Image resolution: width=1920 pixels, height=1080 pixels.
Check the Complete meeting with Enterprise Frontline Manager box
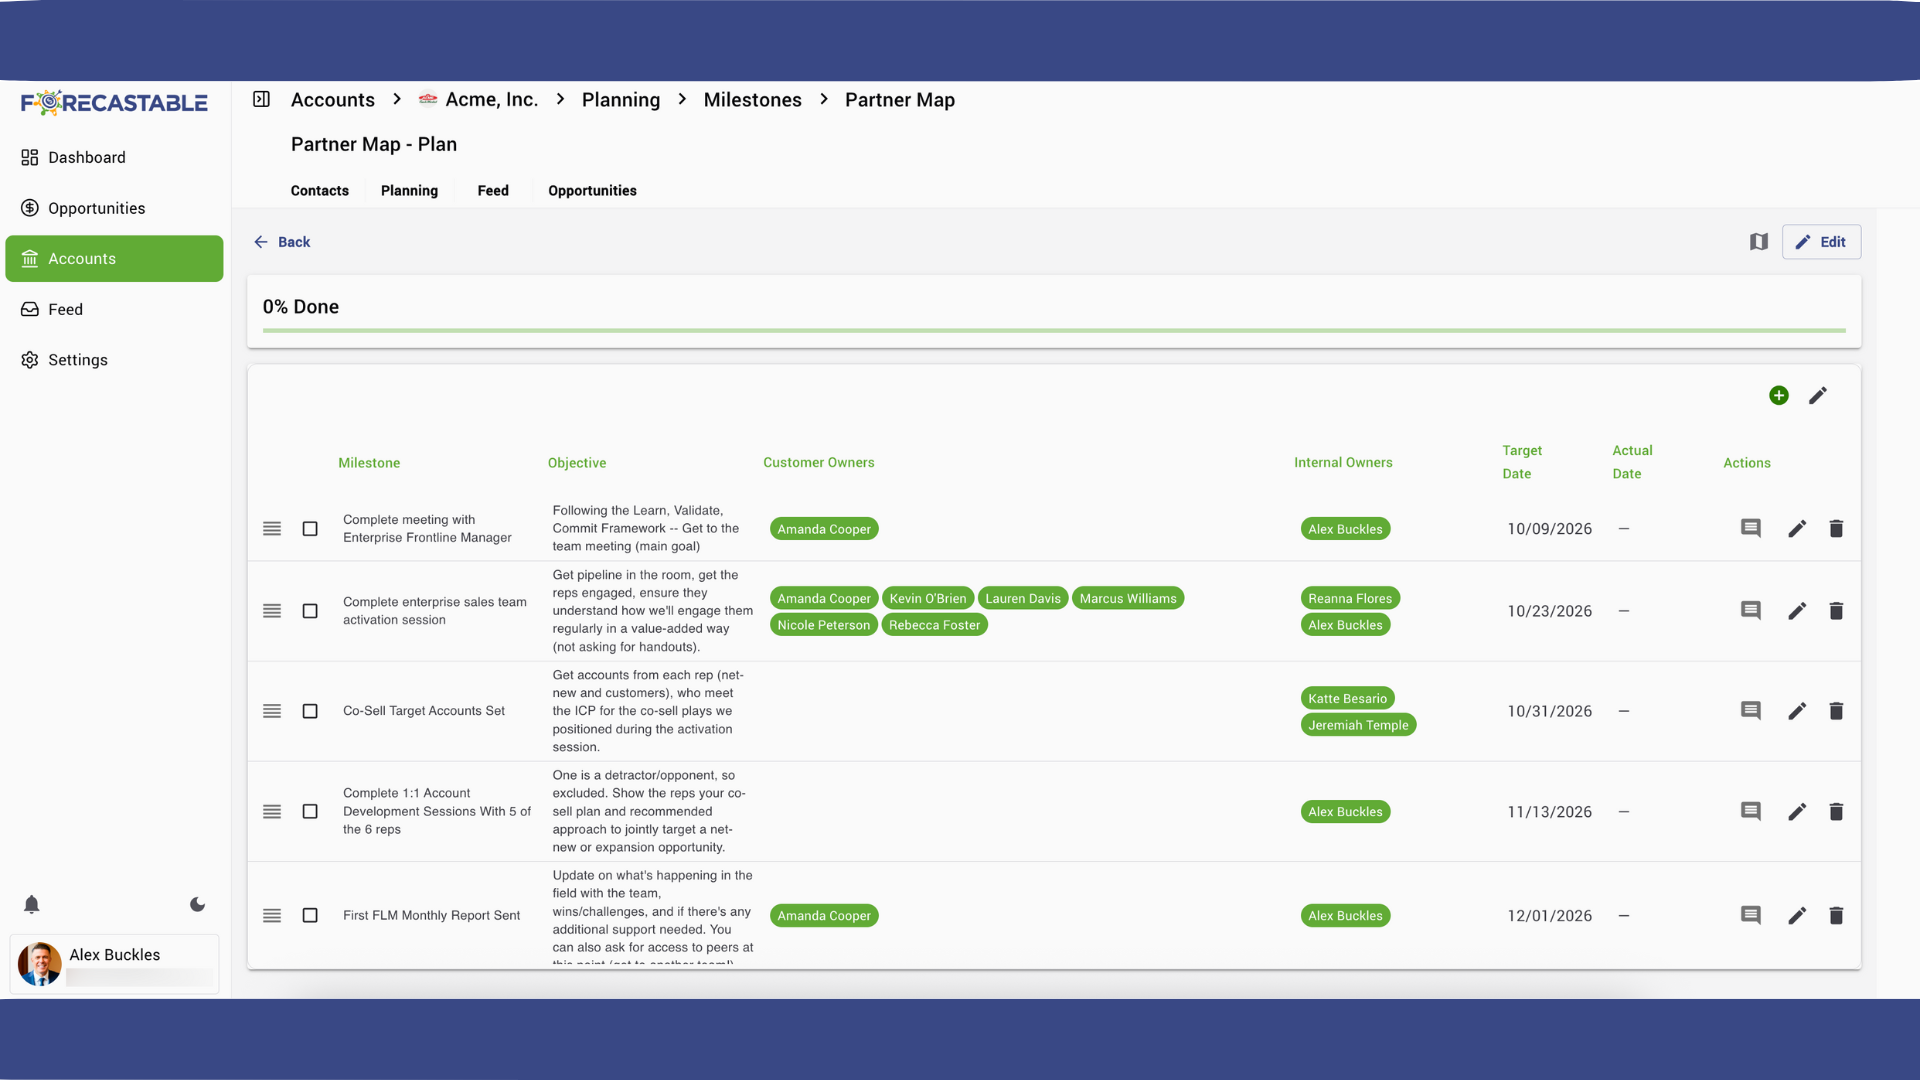tap(310, 529)
